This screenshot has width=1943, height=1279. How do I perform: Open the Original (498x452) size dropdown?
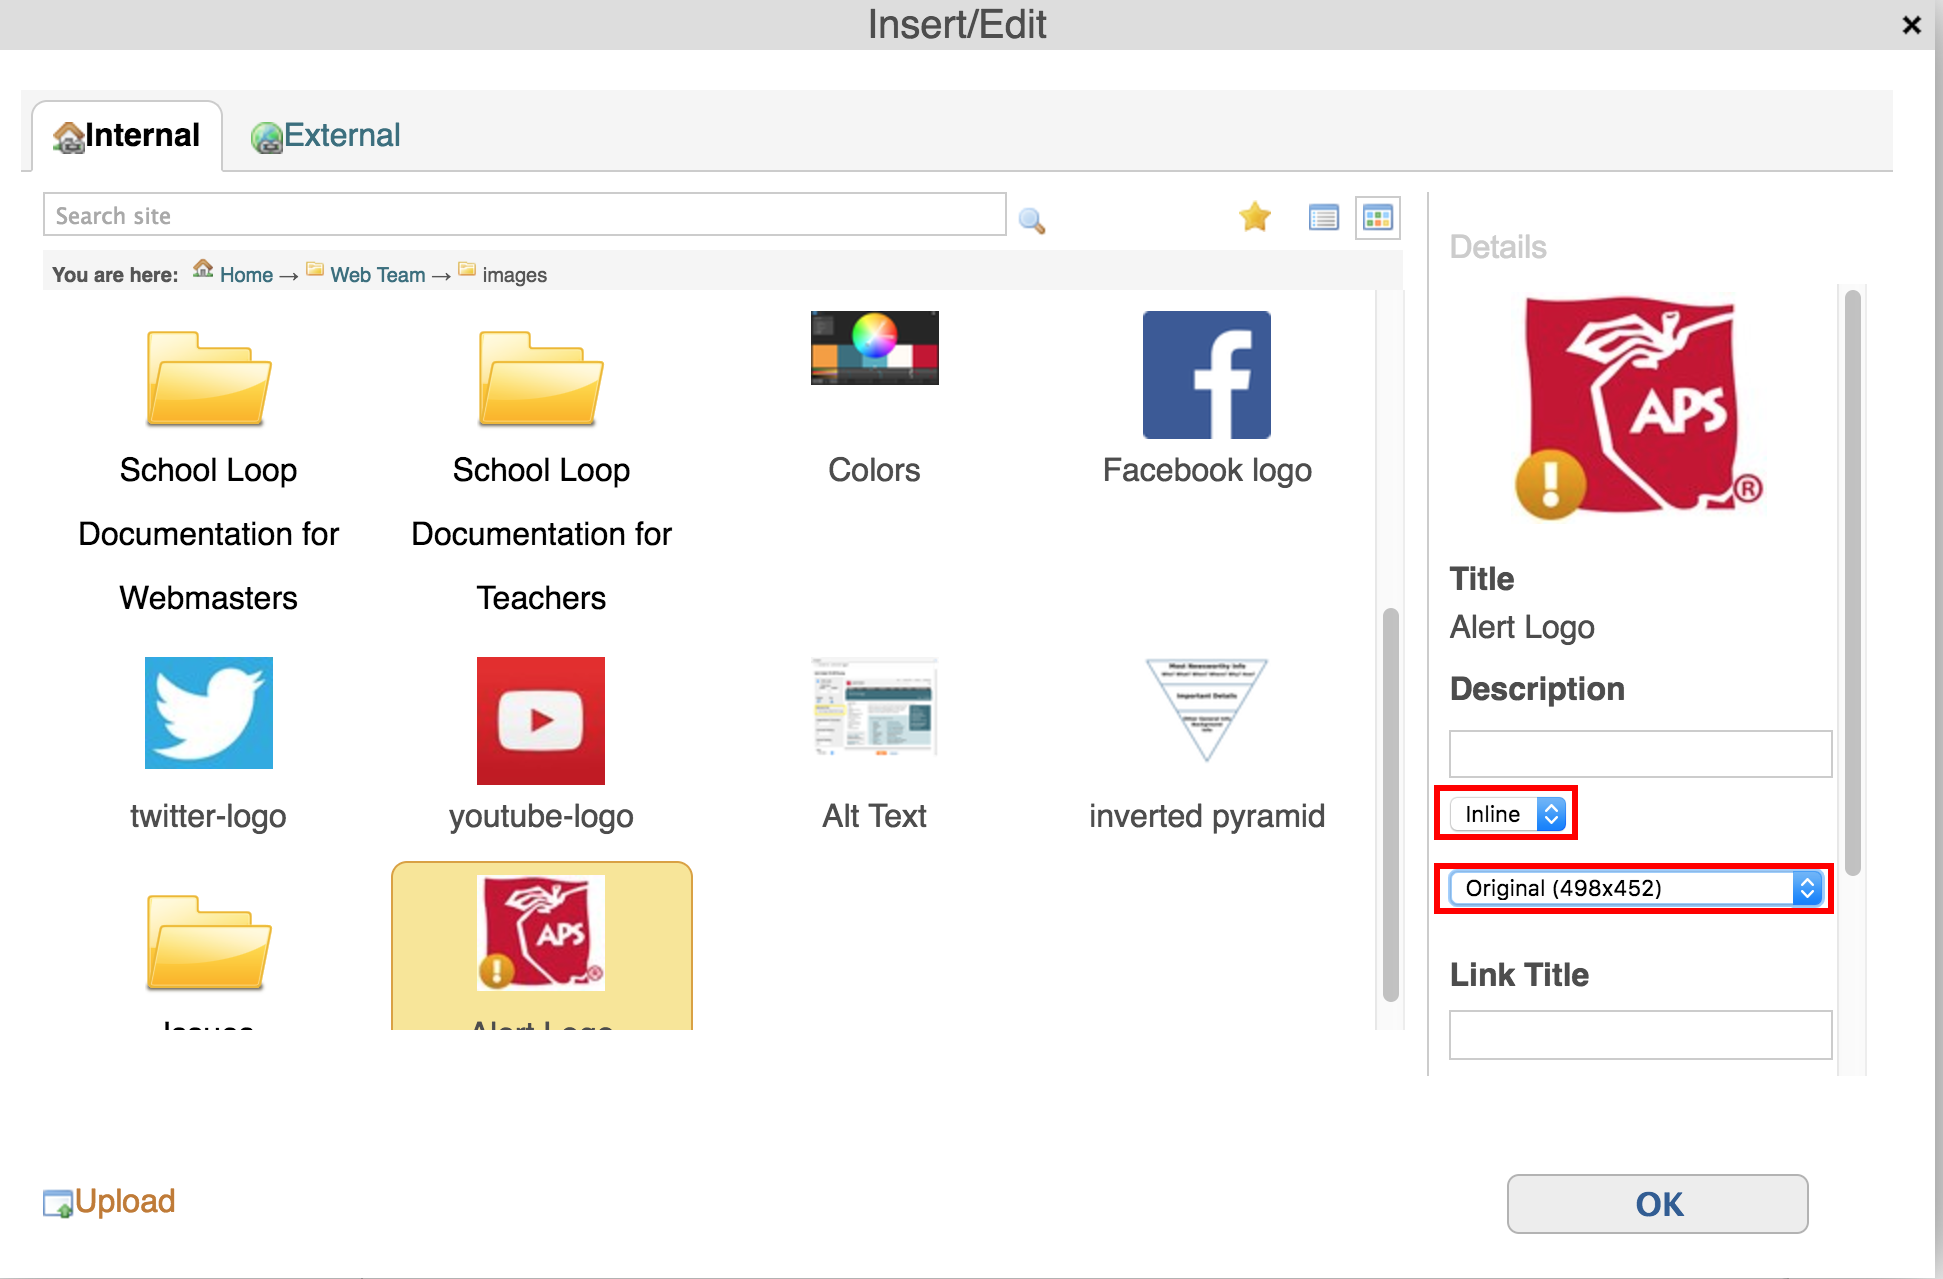pyautogui.click(x=1635, y=888)
